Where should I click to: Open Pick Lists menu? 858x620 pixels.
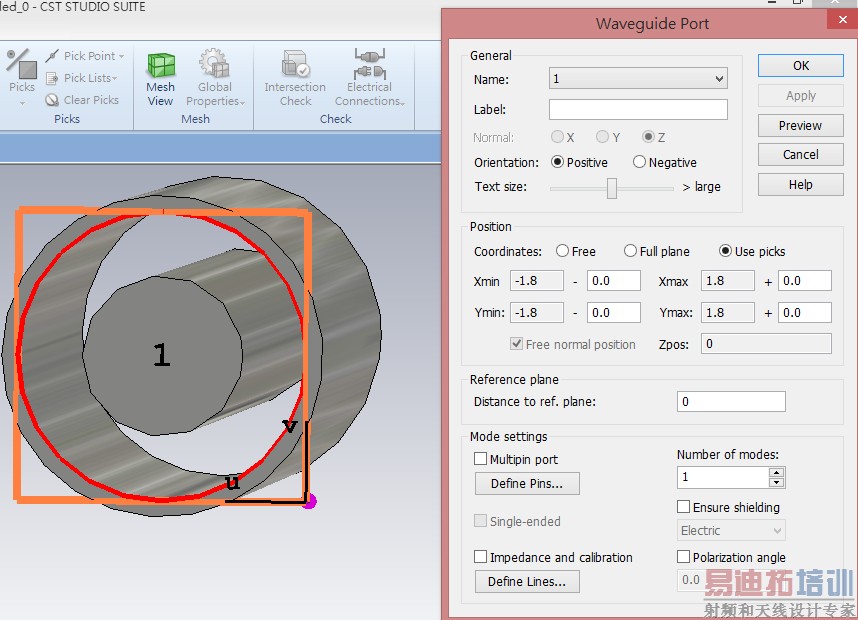point(82,78)
